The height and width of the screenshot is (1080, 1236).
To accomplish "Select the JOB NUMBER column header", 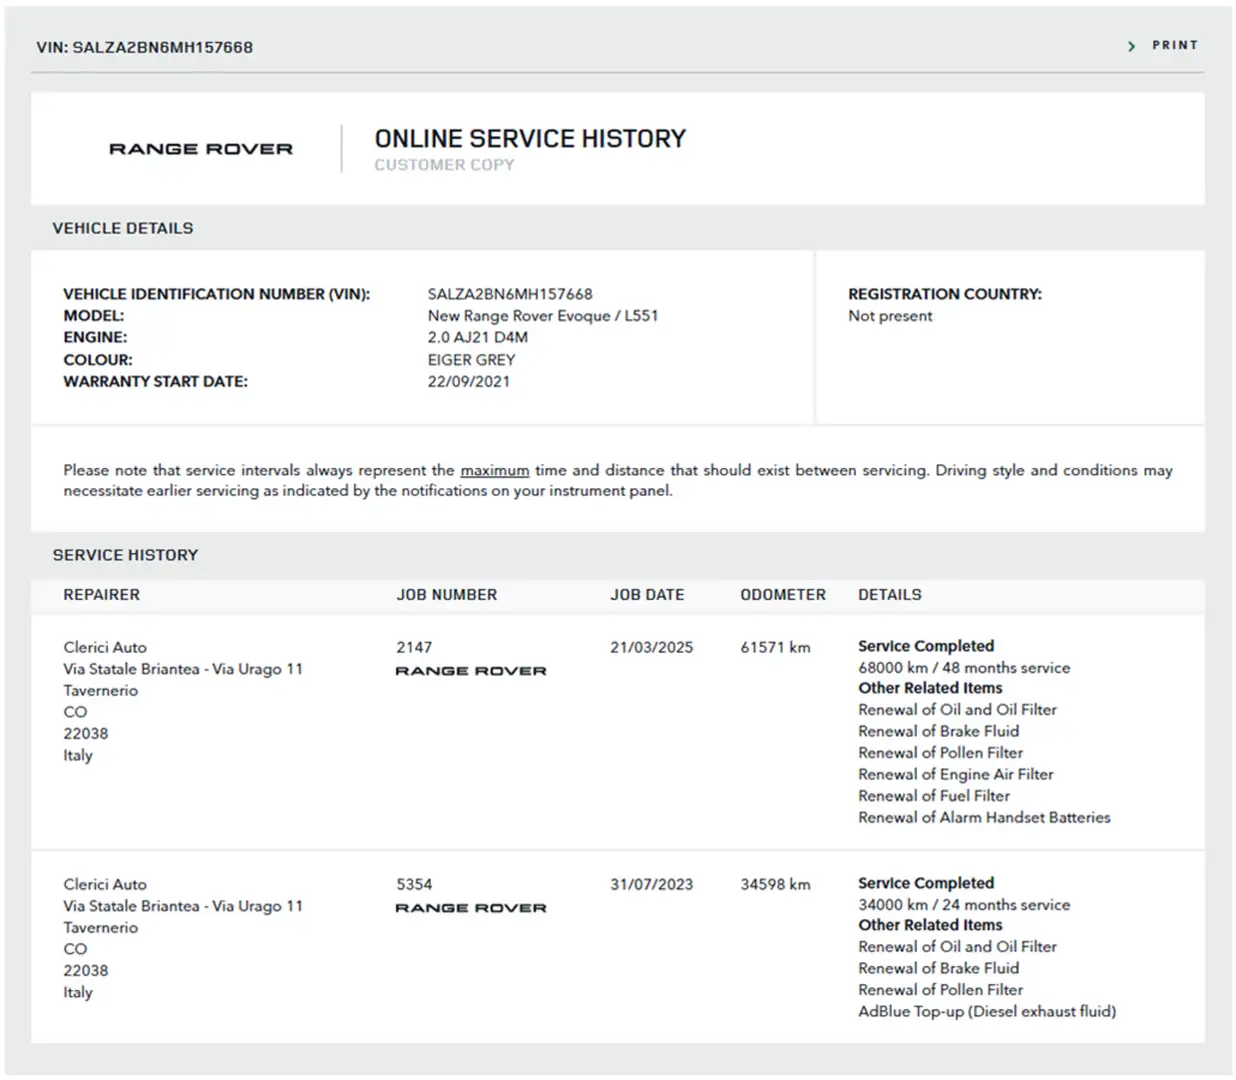I will (x=446, y=594).
